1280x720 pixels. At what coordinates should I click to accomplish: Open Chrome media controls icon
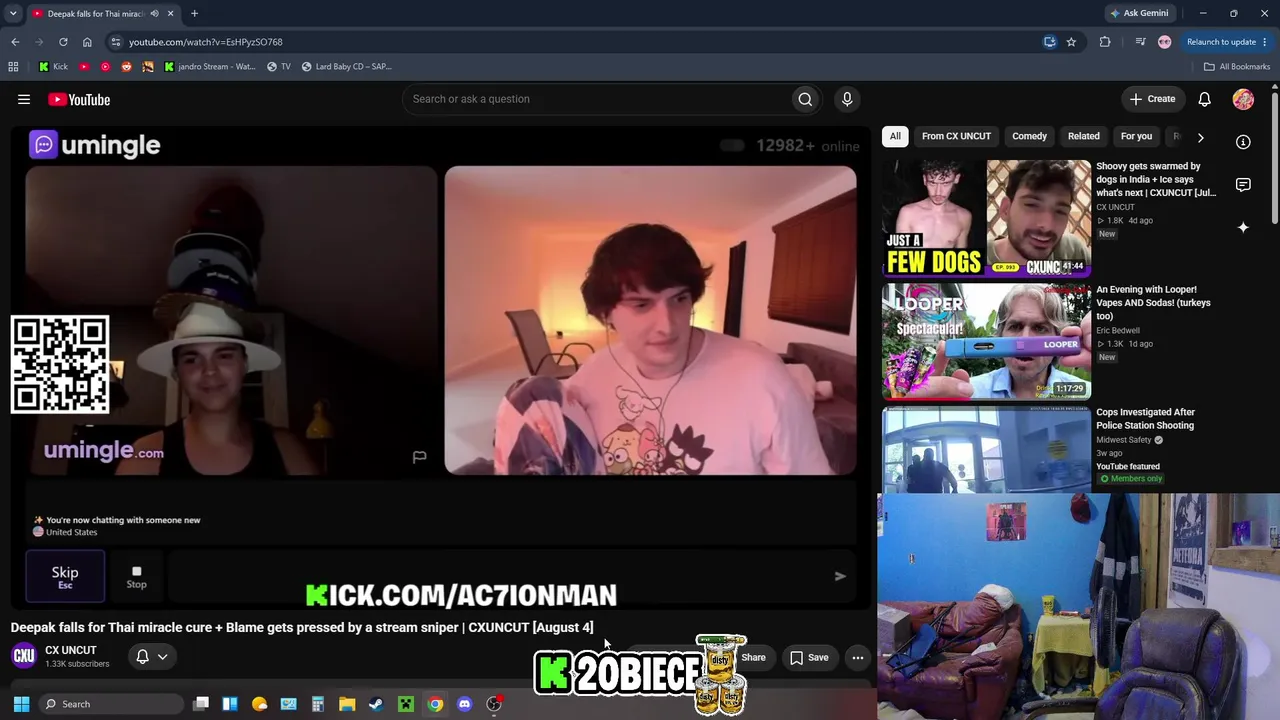[1140, 42]
